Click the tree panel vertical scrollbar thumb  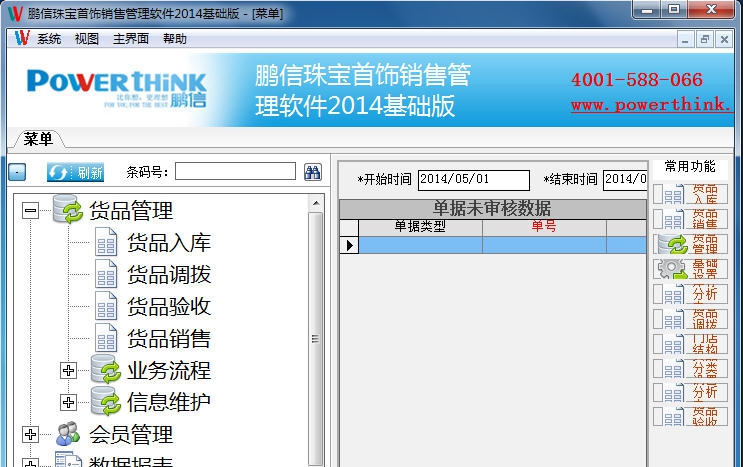316,339
